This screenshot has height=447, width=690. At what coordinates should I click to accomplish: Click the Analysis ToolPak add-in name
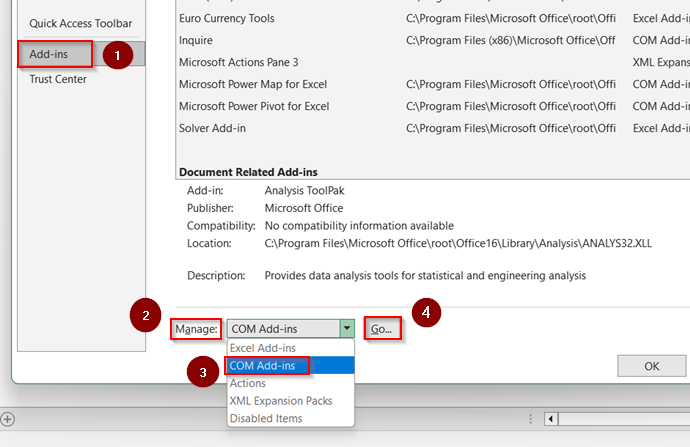[x=305, y=191]
